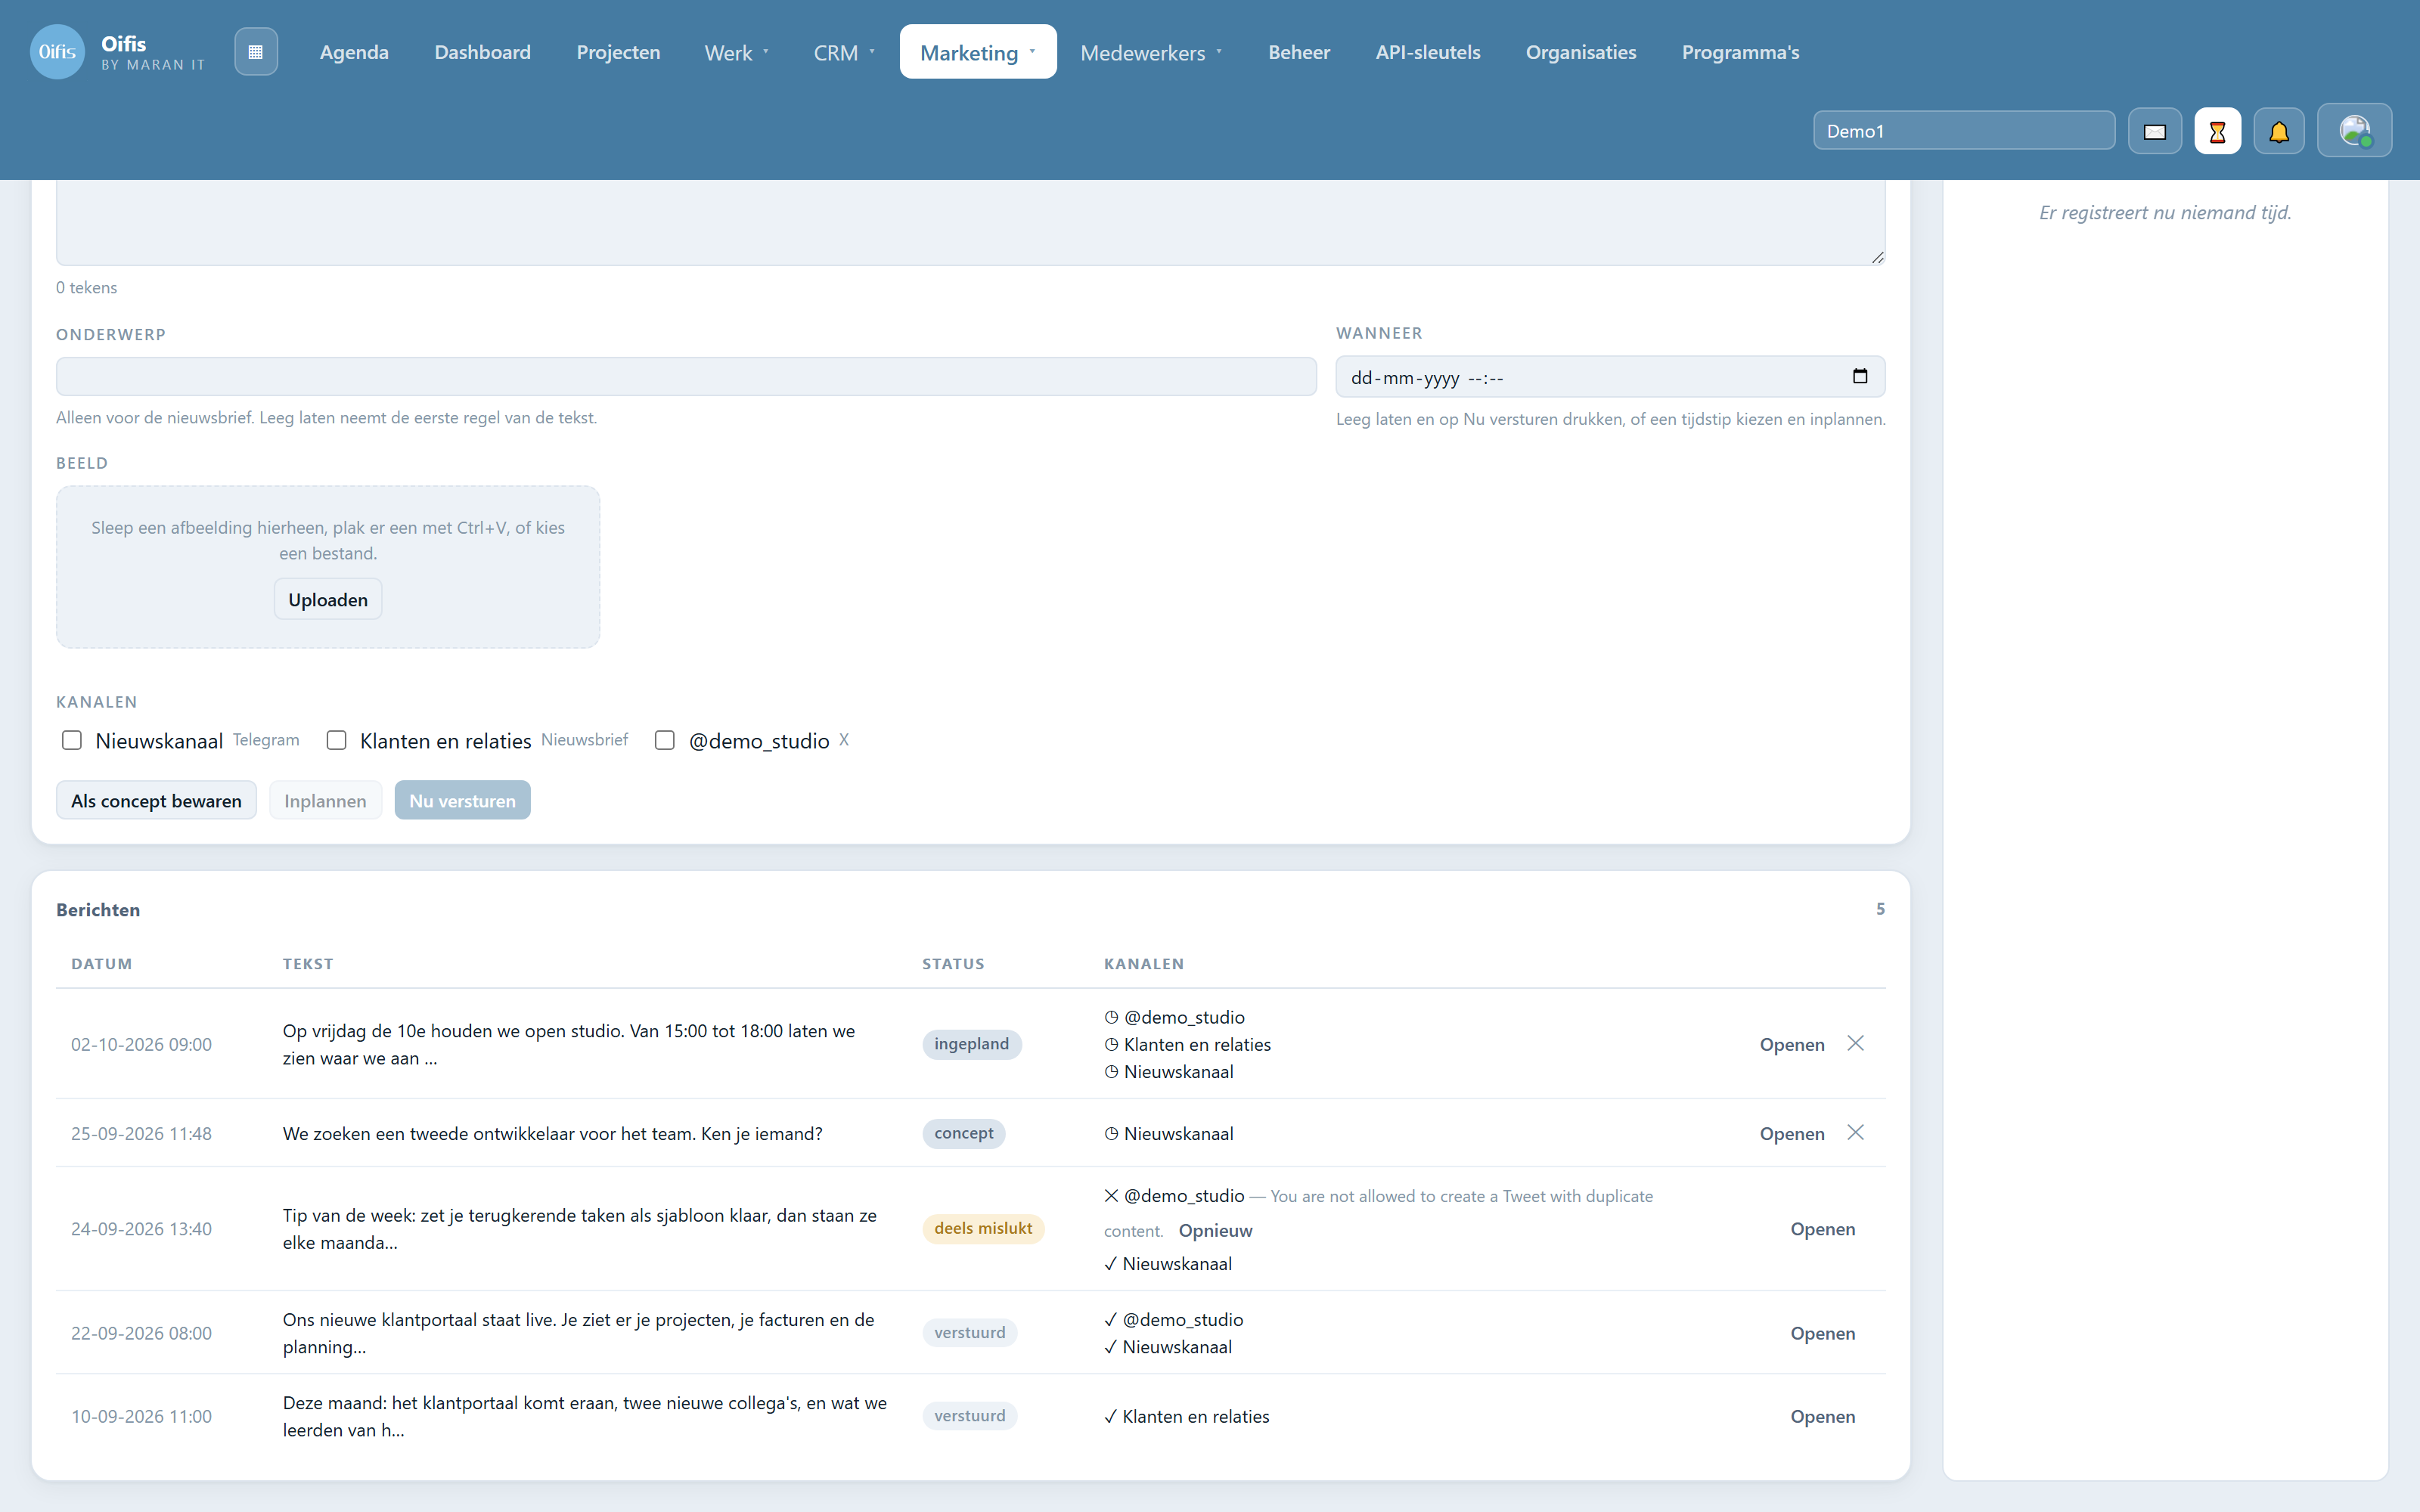Viewport: 2420px width, 1512px height.
Task: Open the notifications bell
Action: click(x=2279, y=131)
